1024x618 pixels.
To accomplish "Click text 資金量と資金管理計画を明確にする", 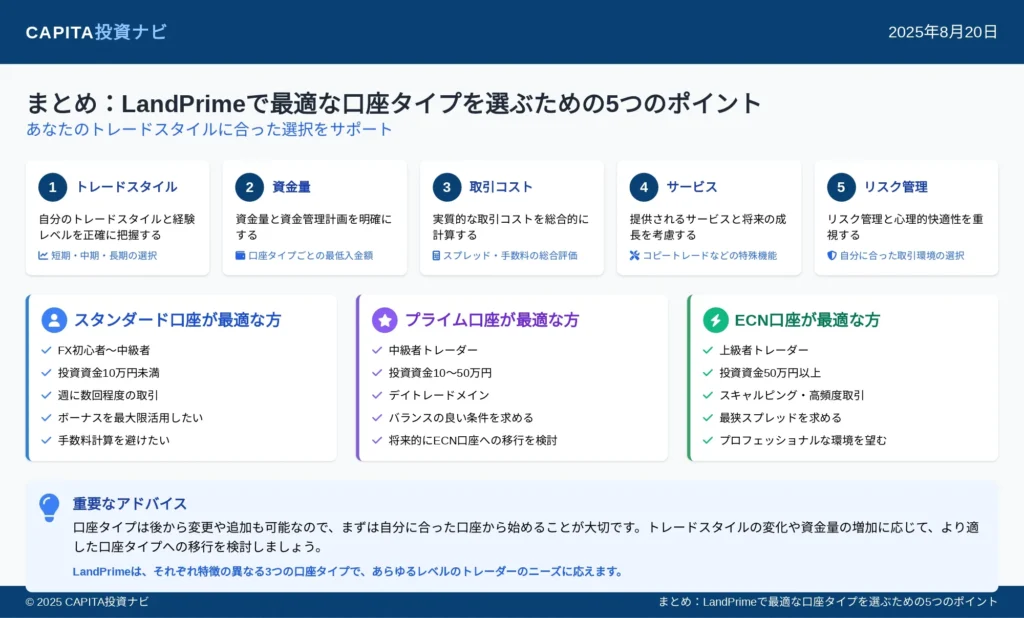I will coord(314,227).
